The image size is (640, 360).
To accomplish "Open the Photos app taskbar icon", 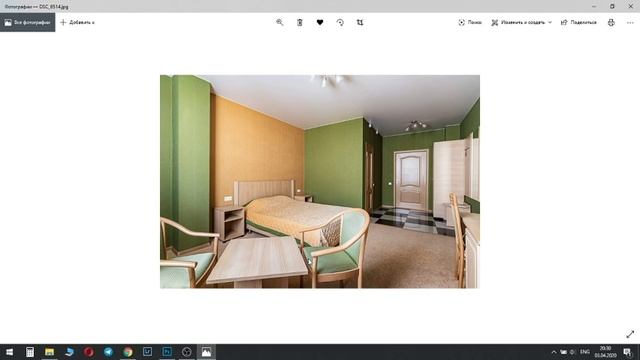I will 206,352.
